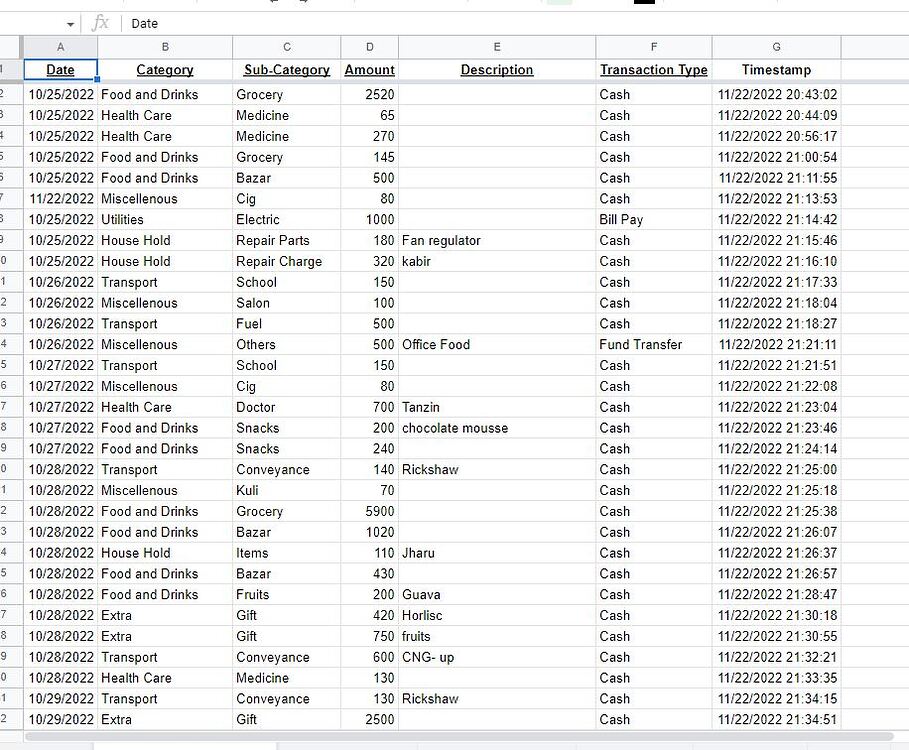Click the Amount header cell
This screenshot has height=750, width=909.
pos(369,70)
